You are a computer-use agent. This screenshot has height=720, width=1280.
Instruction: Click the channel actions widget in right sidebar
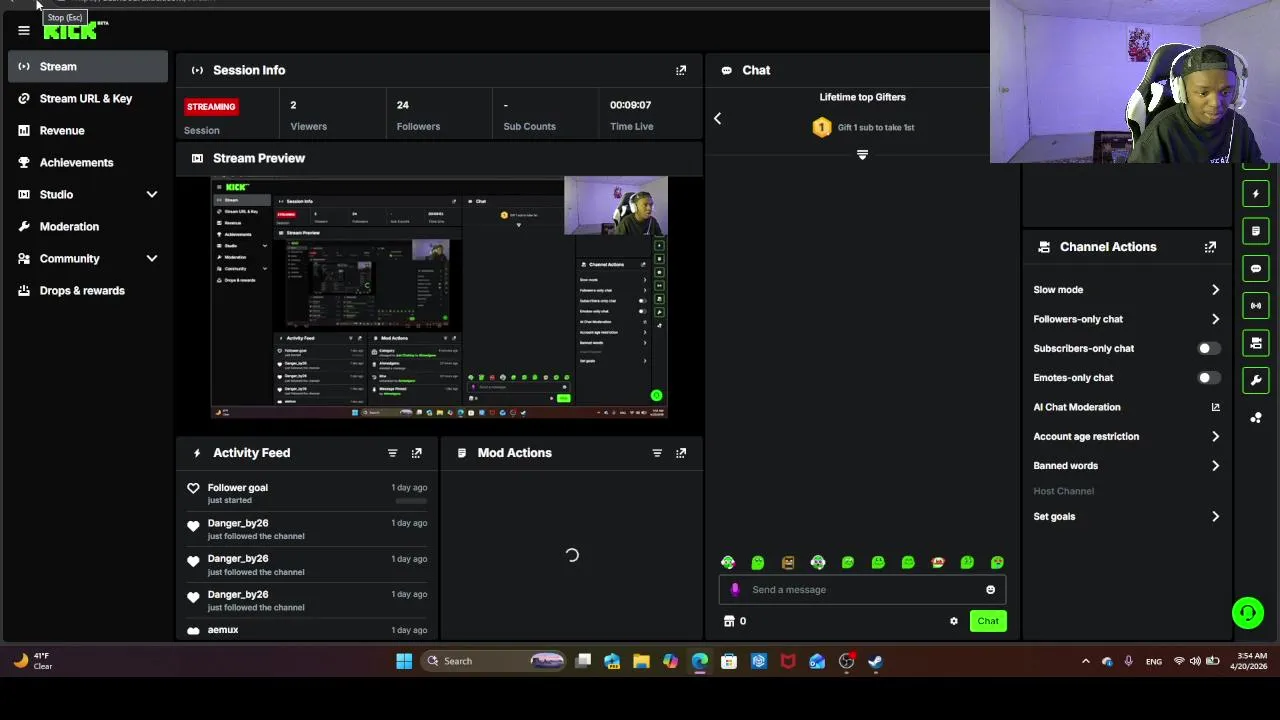pos(1256,343)
